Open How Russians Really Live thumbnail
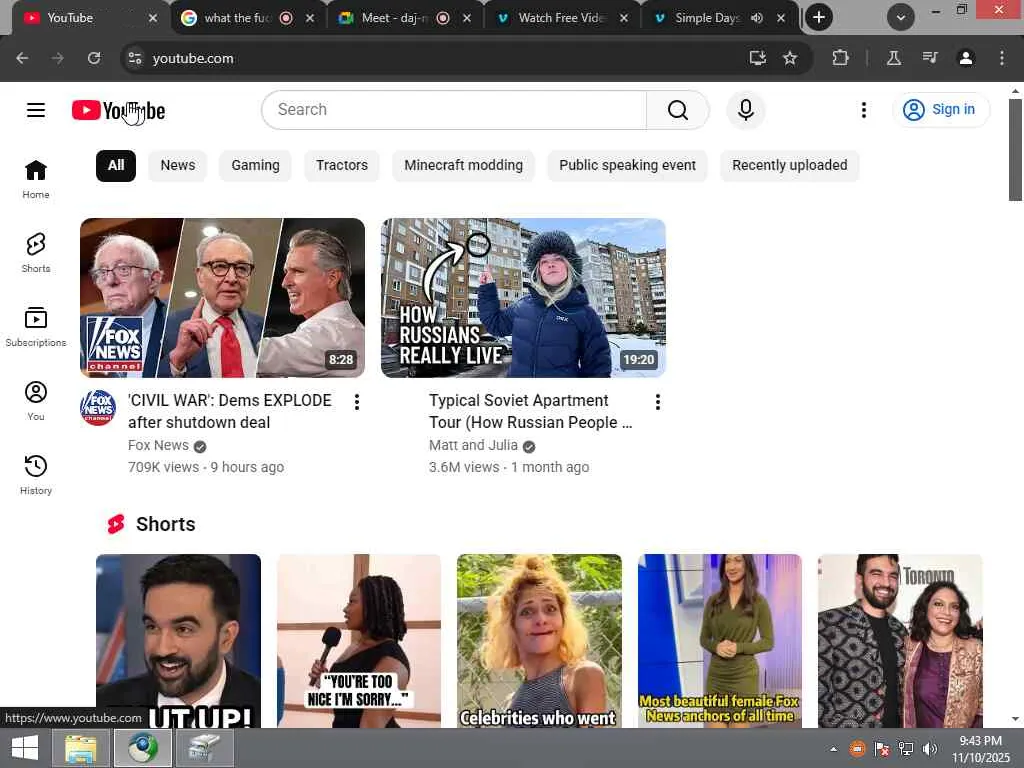 tap(523, 298)
